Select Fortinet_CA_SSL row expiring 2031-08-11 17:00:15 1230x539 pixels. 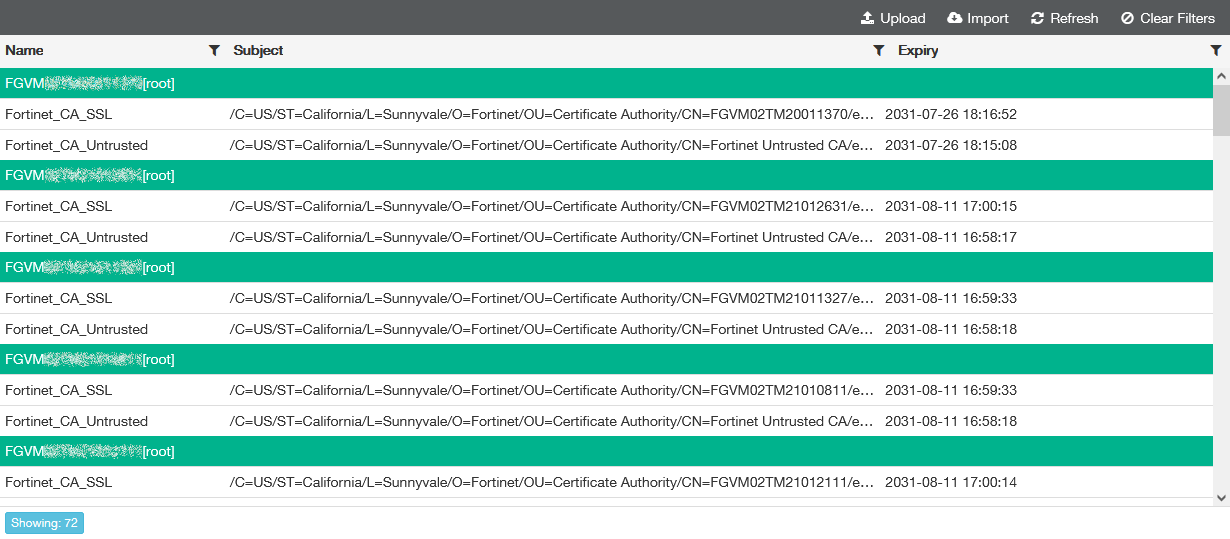606,206
